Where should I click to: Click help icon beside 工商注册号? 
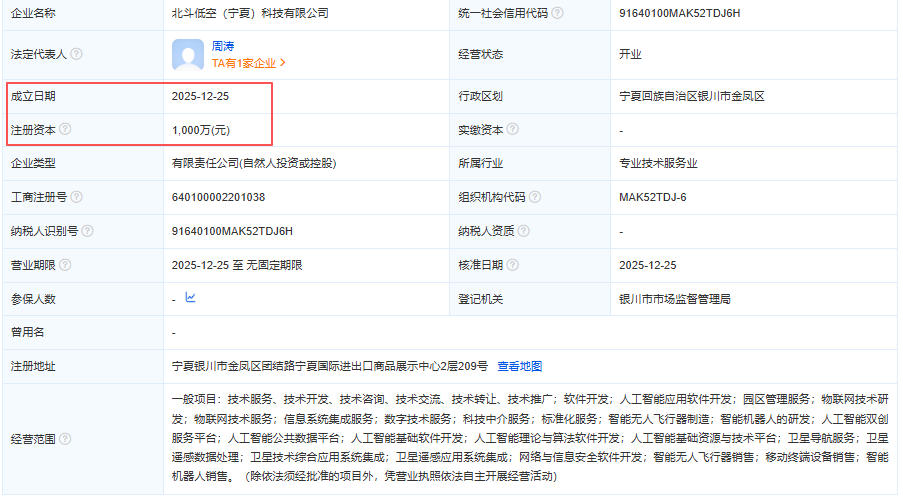tap(76, 197)
